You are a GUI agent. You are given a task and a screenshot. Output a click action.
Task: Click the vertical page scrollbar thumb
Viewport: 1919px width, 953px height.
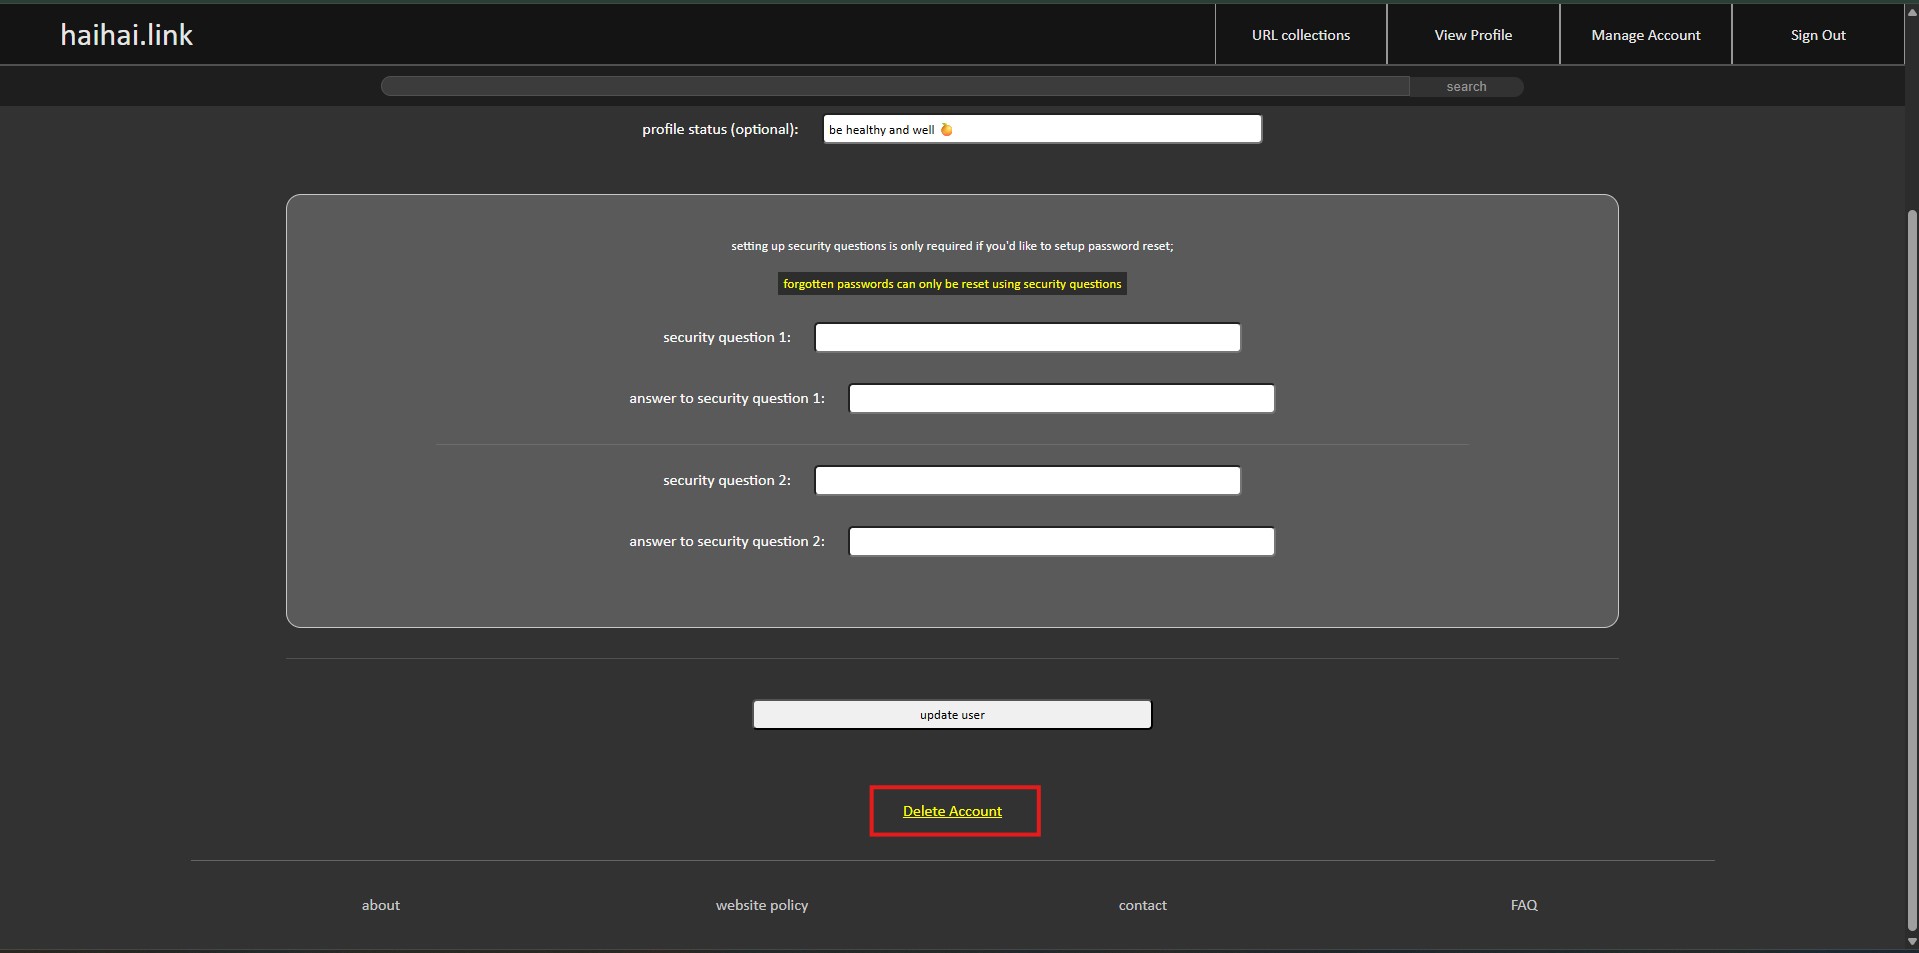[x=1912, y=570]
